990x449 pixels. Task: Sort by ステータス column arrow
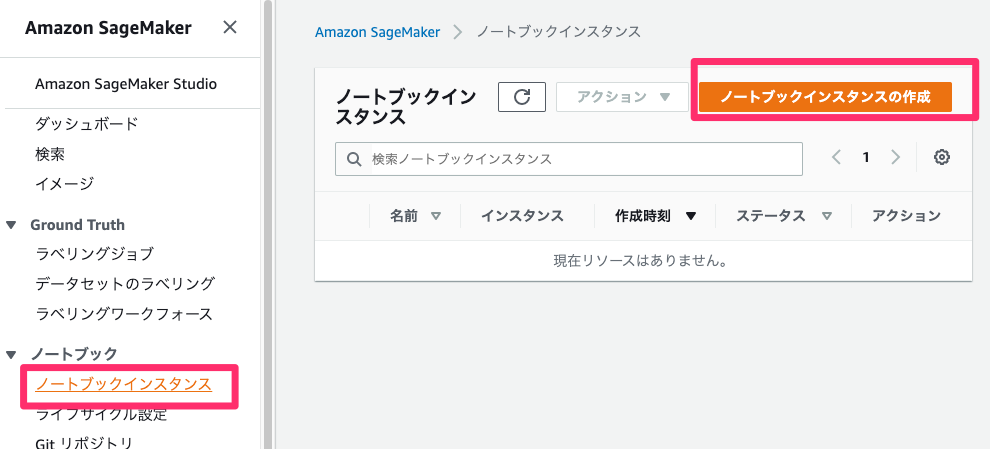pyautogui.click(x=827, y=216)
